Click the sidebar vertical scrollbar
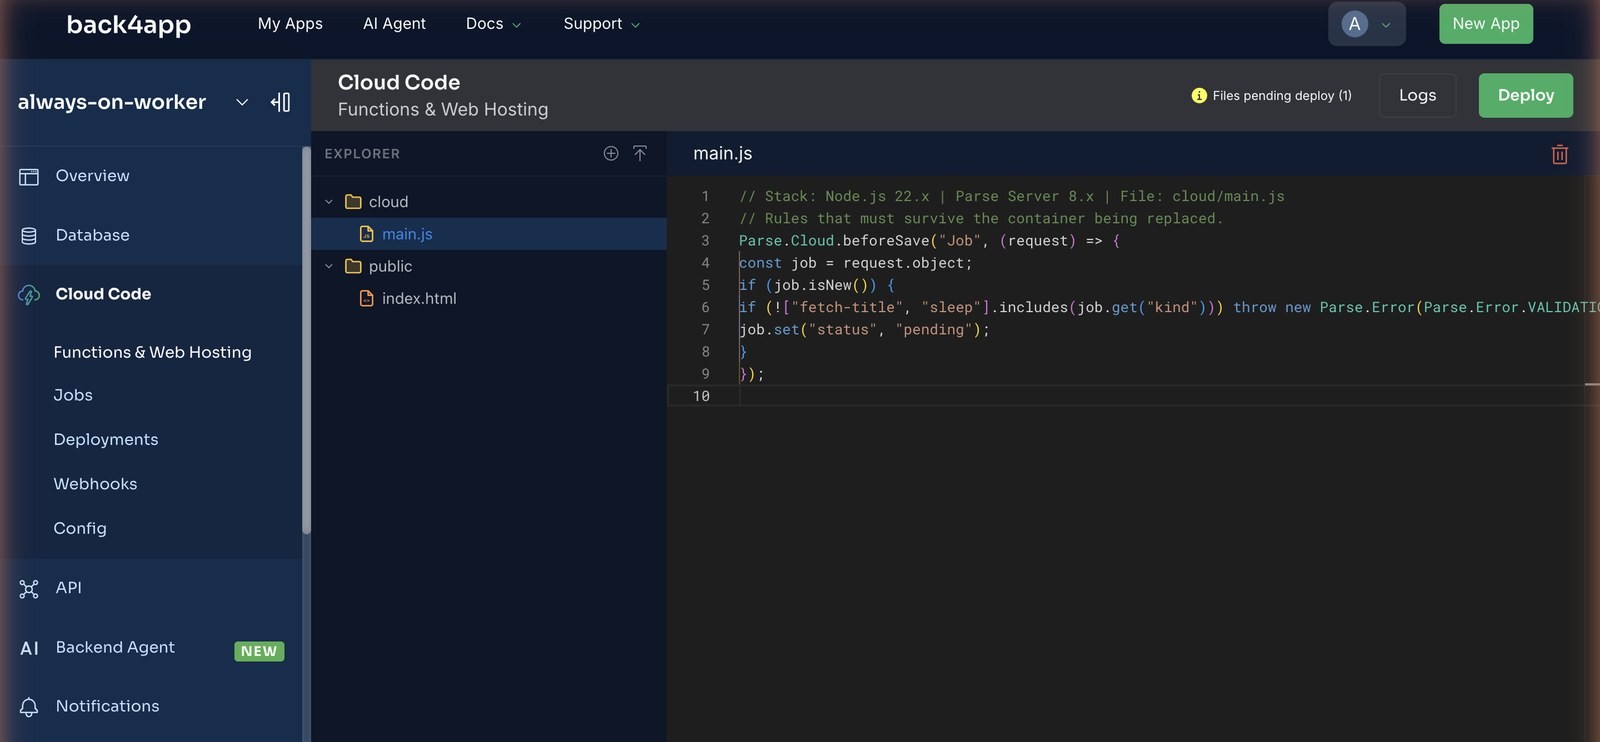 (x=306, y=340)
